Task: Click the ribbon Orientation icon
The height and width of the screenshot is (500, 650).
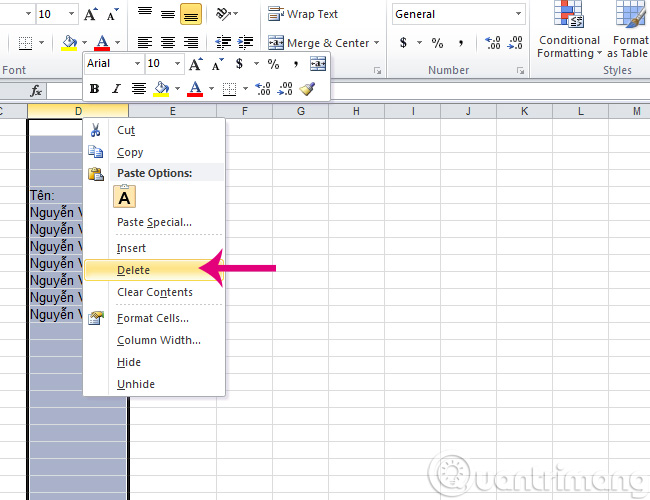Action: pos(223,14)
